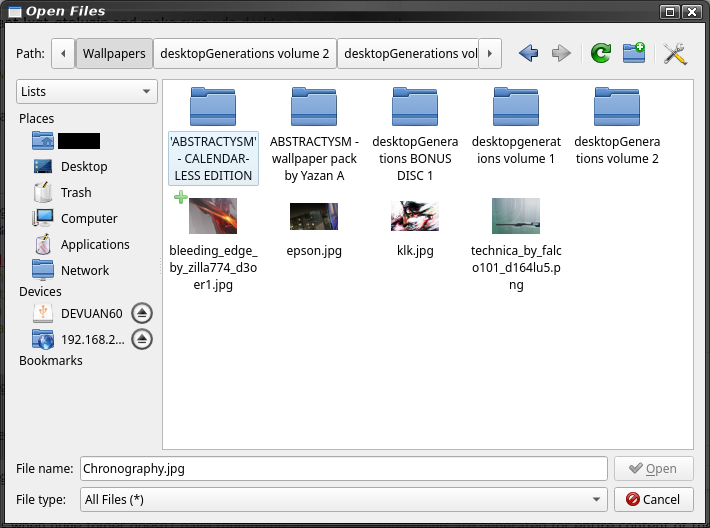This screenshot has height=528, width=710.
Task: Click the Open button
Action: coord(653,469)
